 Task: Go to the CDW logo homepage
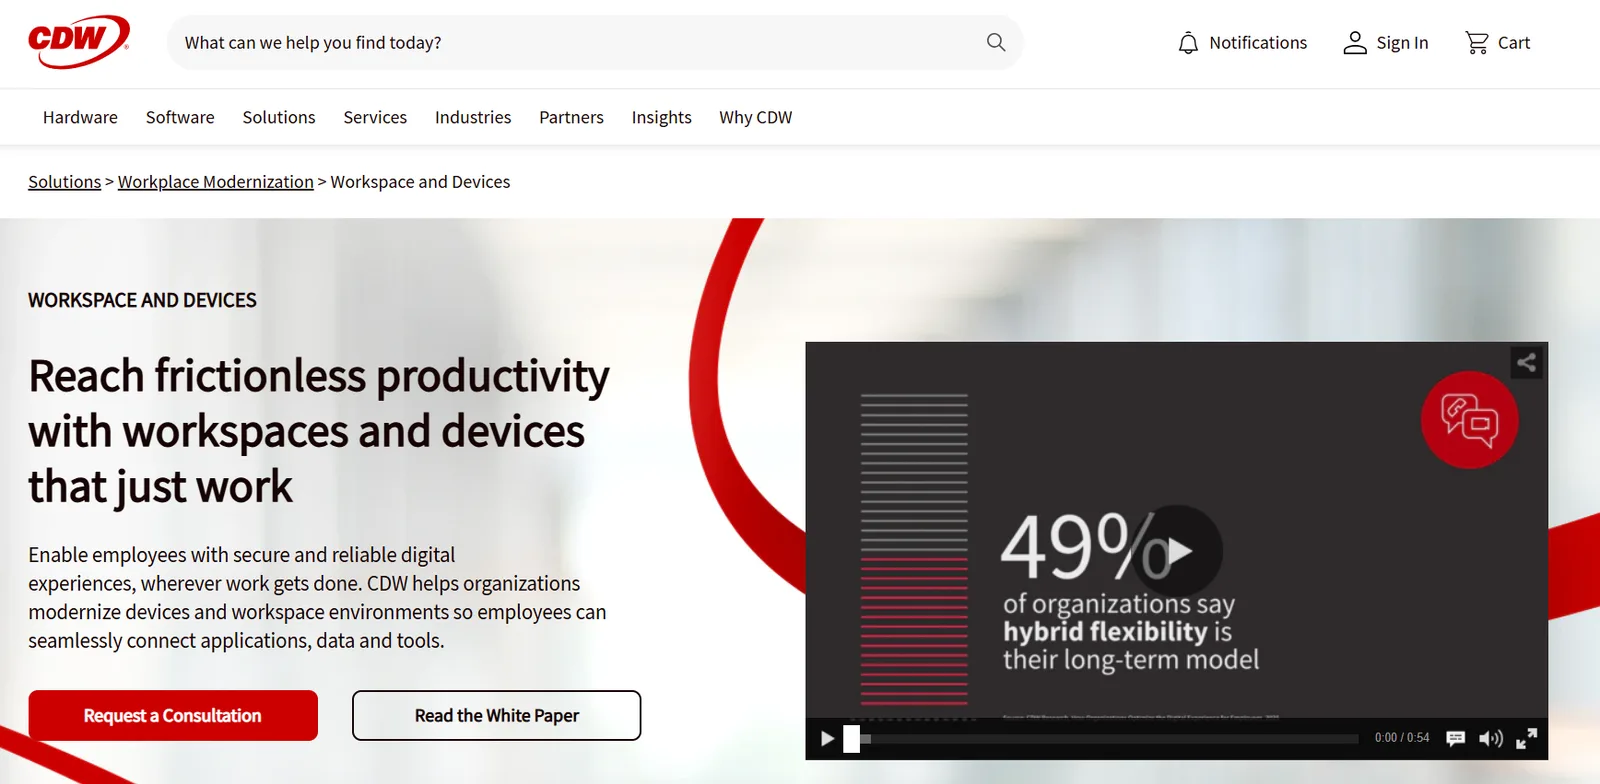[x=79, y=42]
